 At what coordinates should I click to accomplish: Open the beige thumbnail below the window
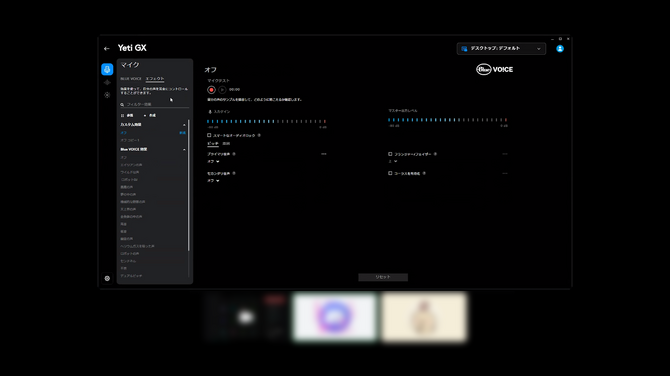pos(424,317)
